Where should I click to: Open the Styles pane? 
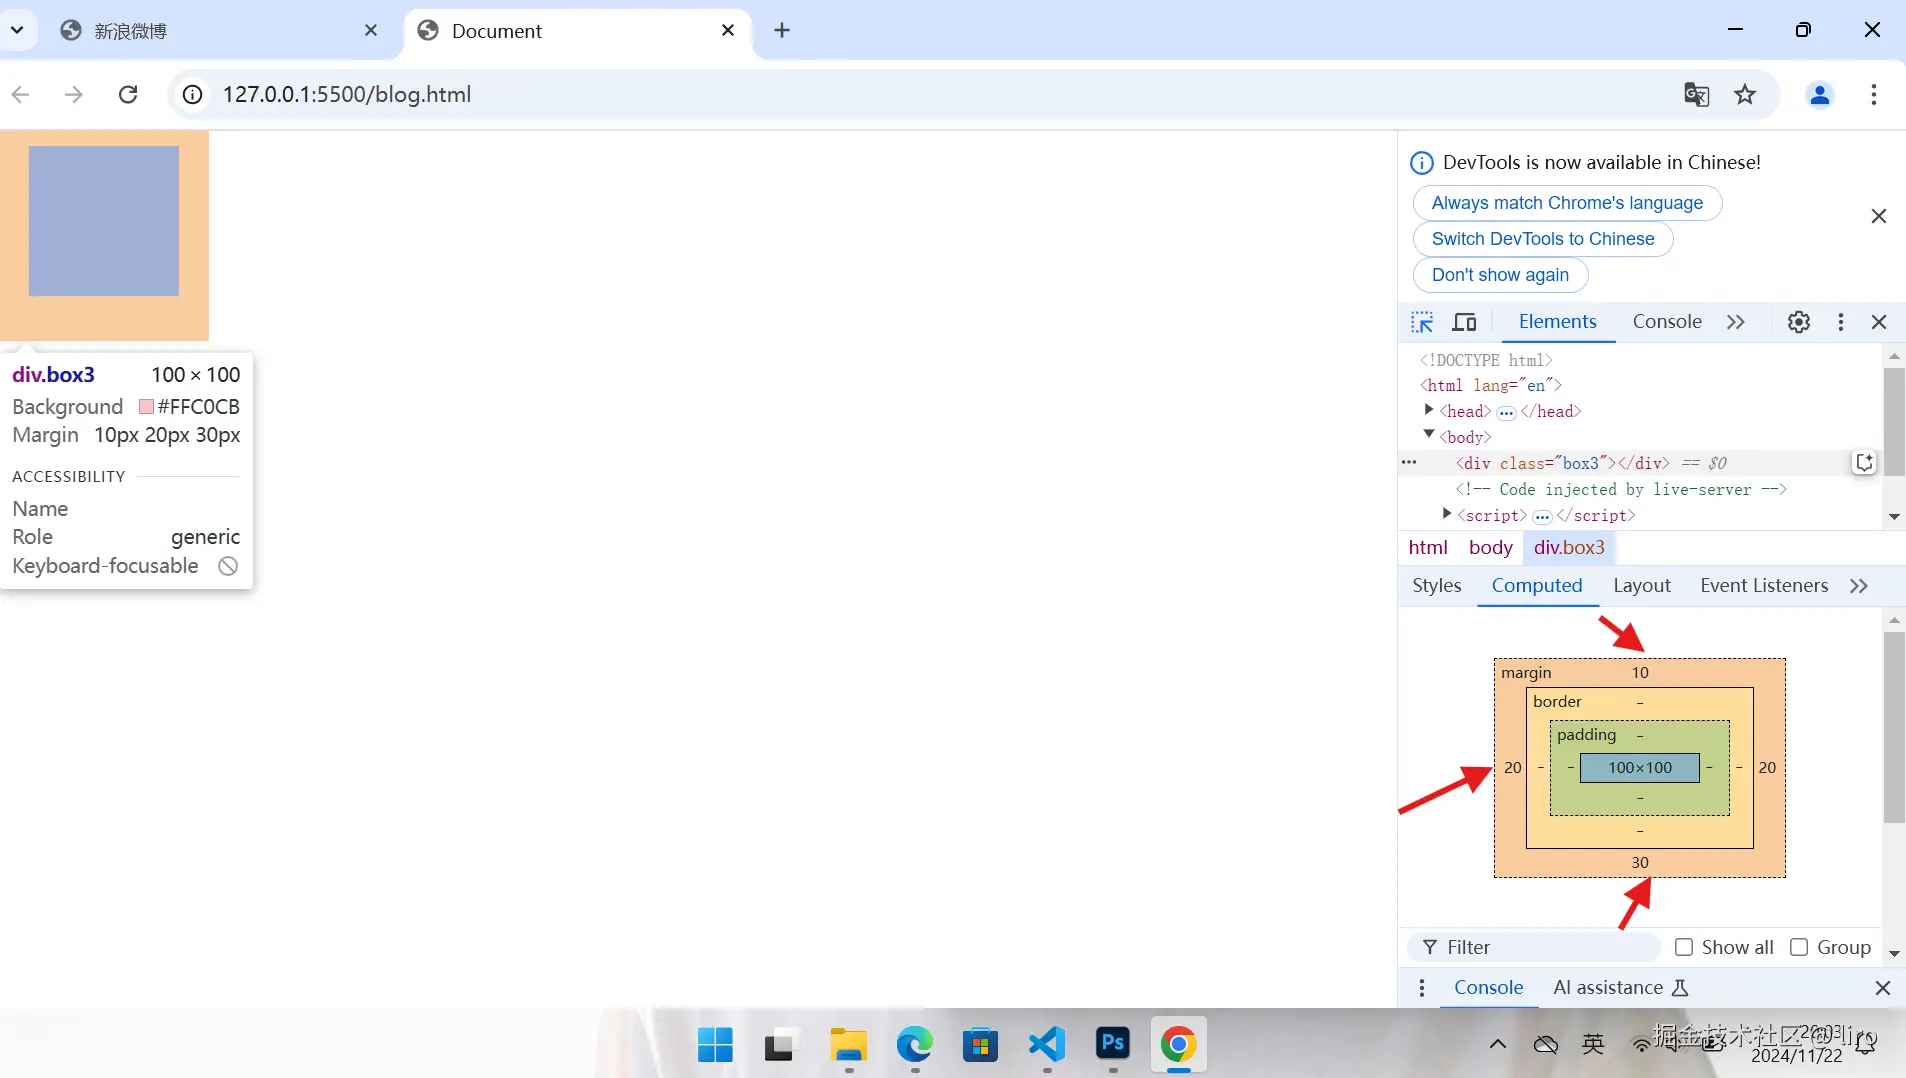(x=1437, y=586)
